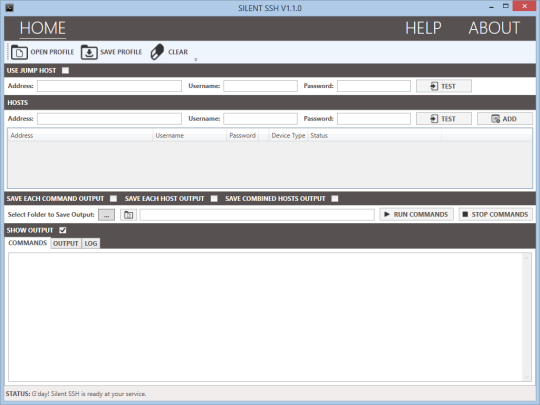
Task: Click the app icon in the title bar
Action: tap(10, 8)
